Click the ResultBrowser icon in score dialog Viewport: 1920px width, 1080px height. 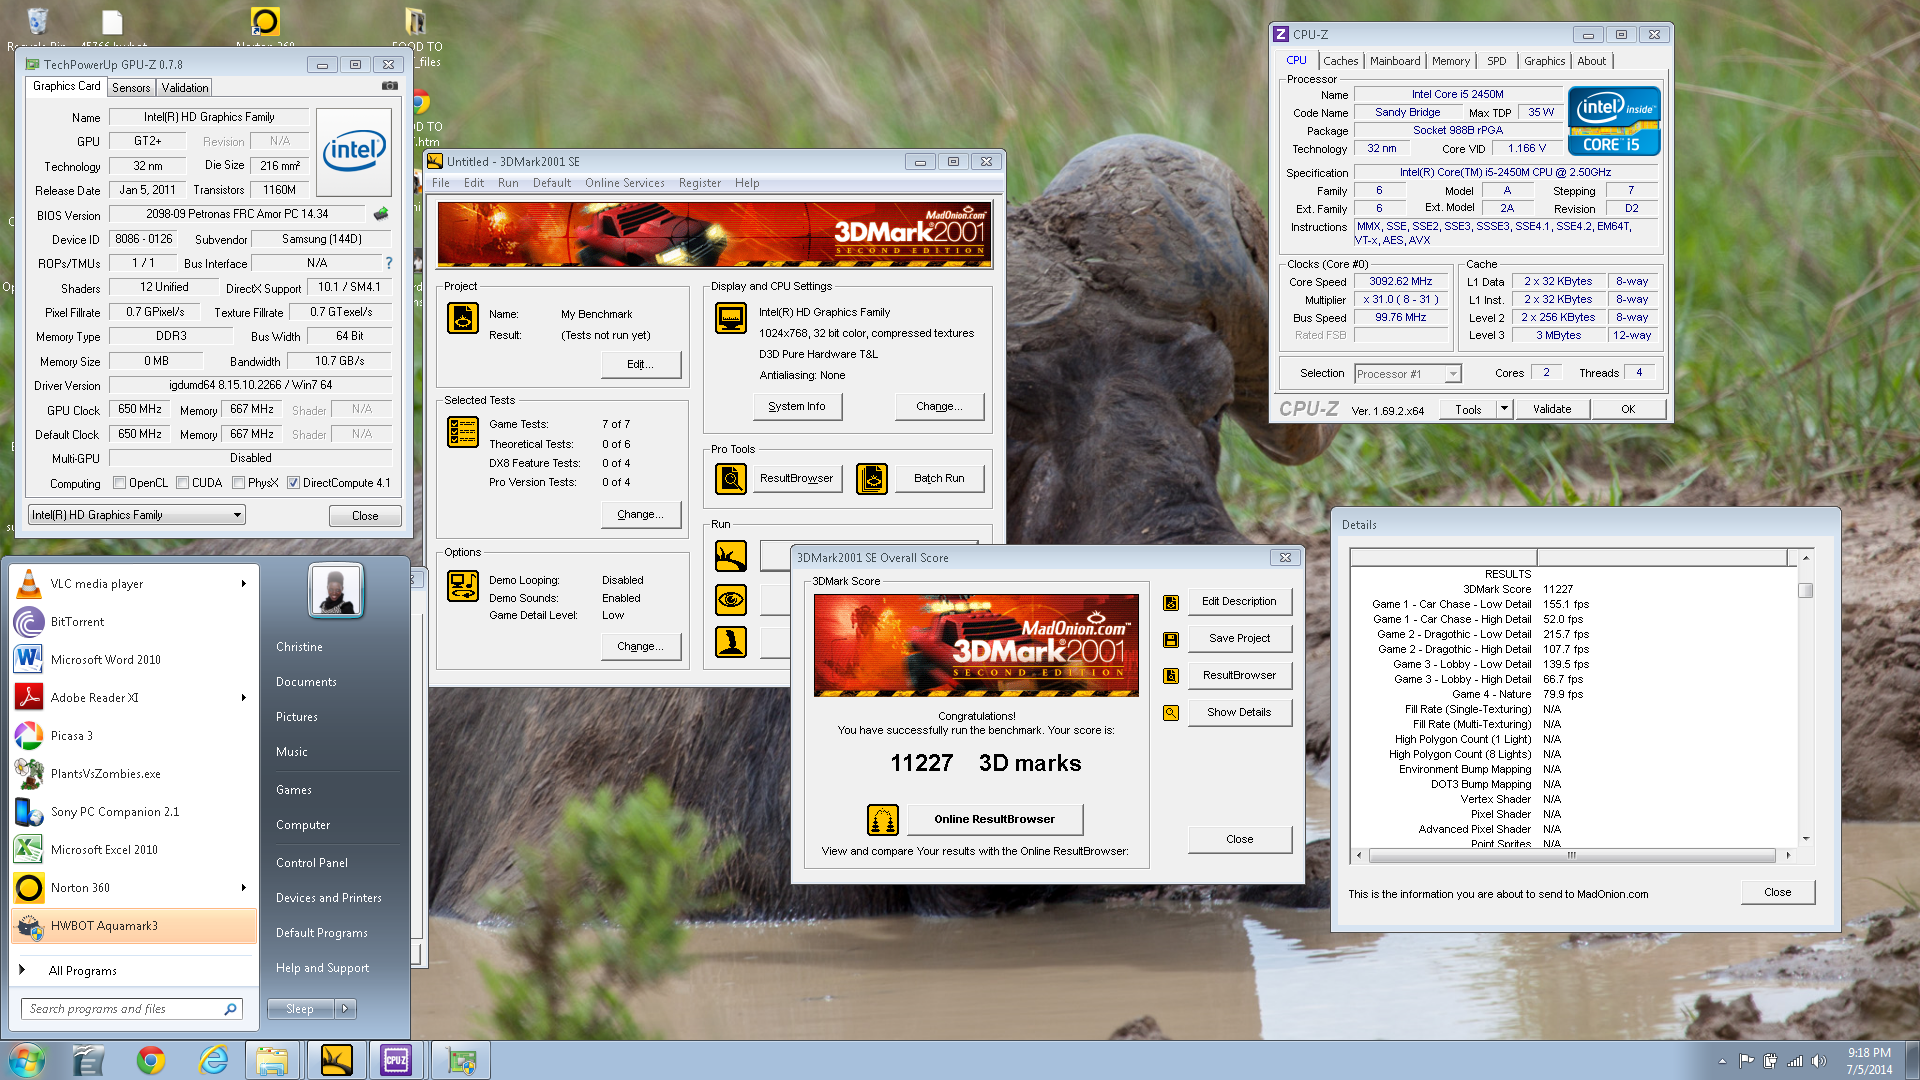coord(1171,676)
